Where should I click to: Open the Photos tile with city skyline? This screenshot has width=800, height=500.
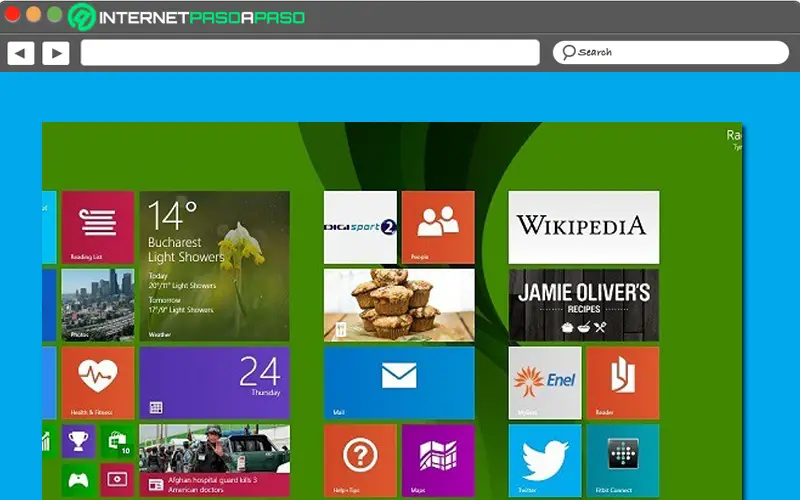coord(98,305)
